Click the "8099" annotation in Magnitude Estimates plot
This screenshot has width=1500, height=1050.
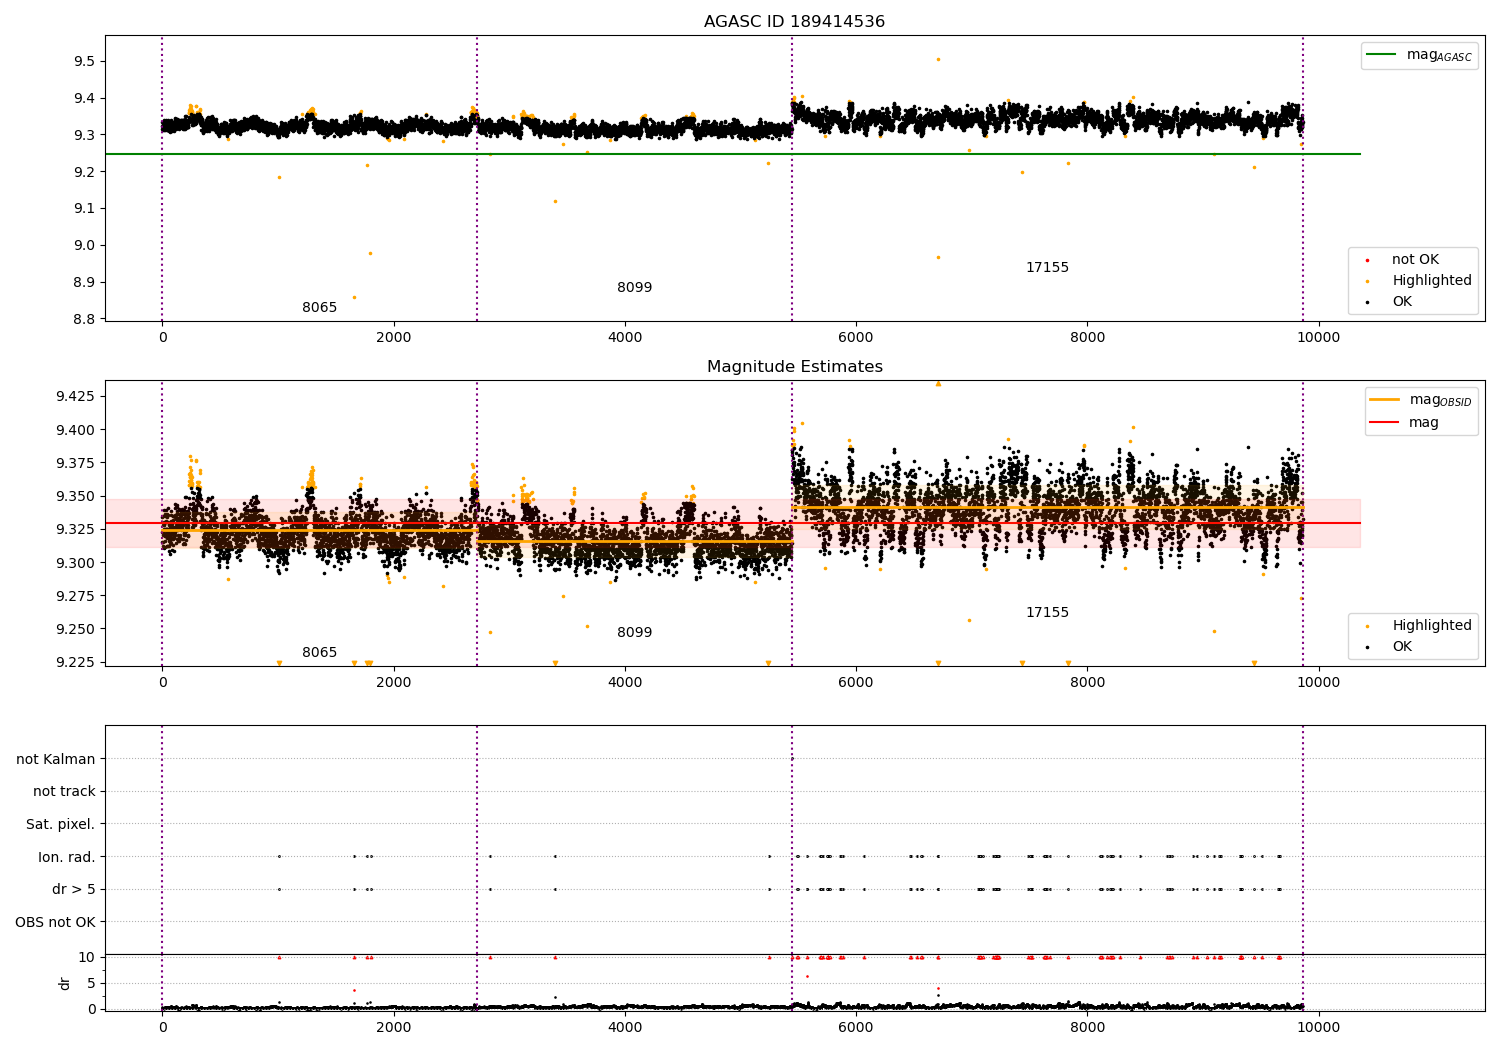click(634, 633)
